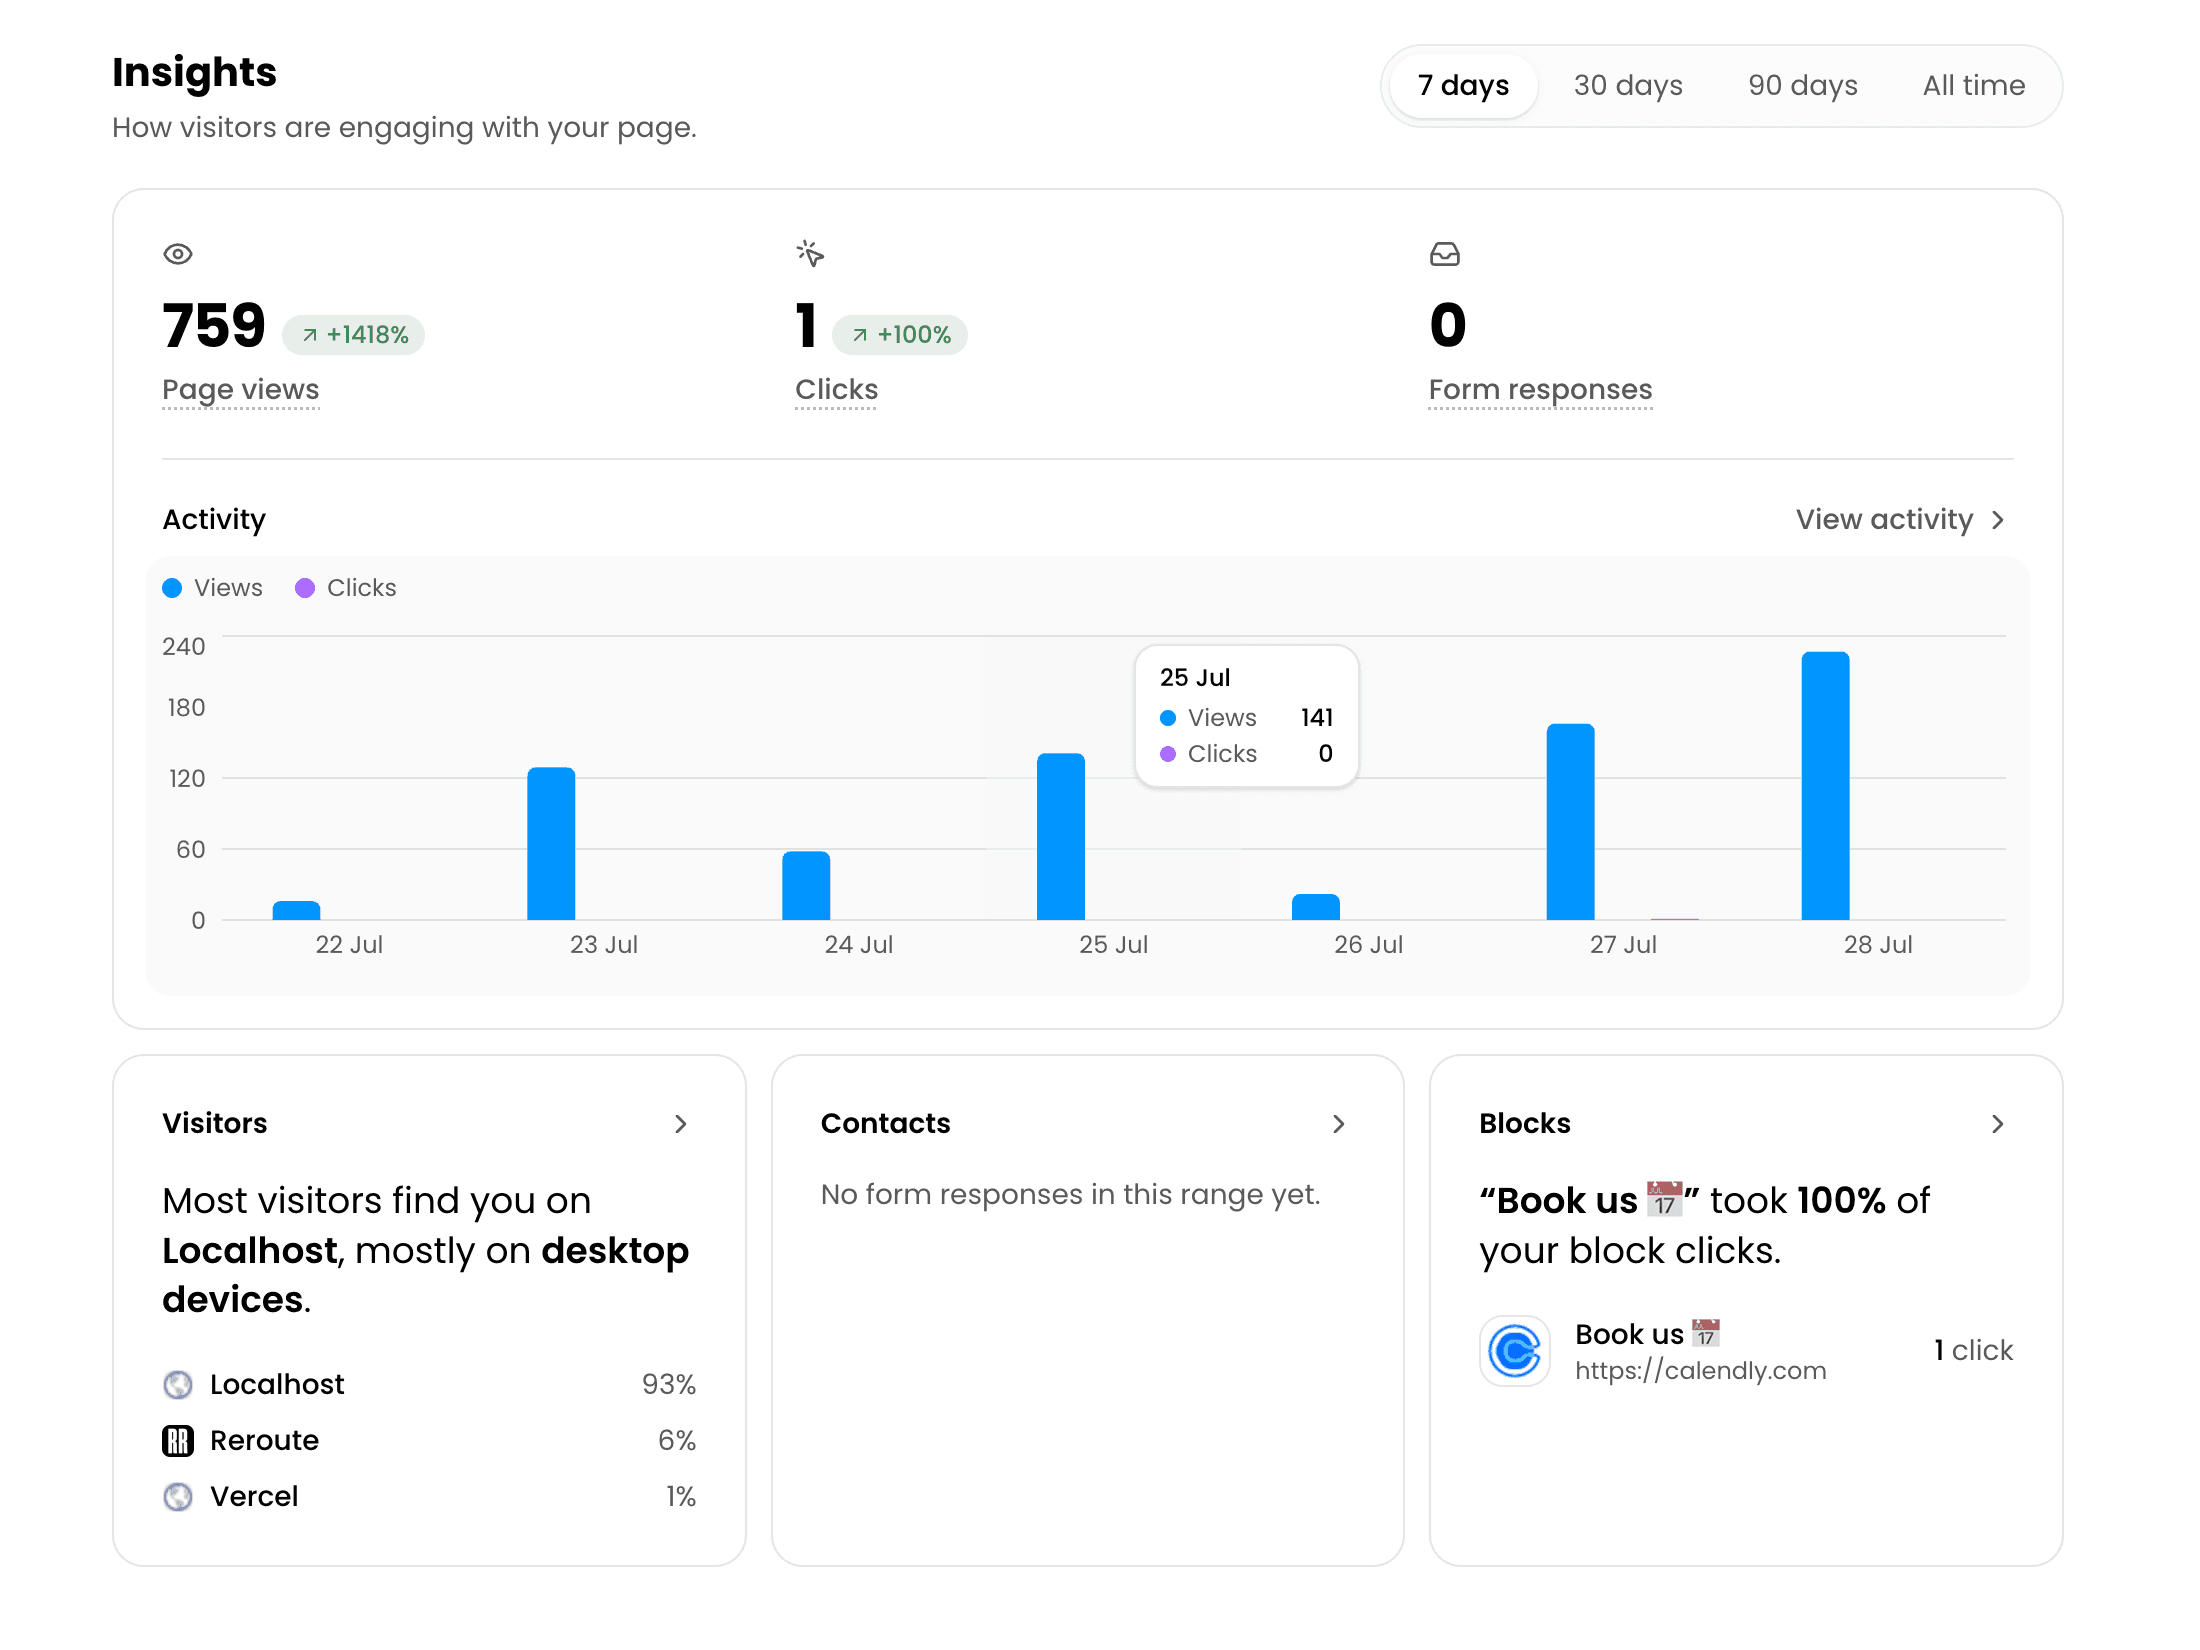Select the 23 Jul bar in chart
The image size is (2200, 1650).
[x=551, y=844]
